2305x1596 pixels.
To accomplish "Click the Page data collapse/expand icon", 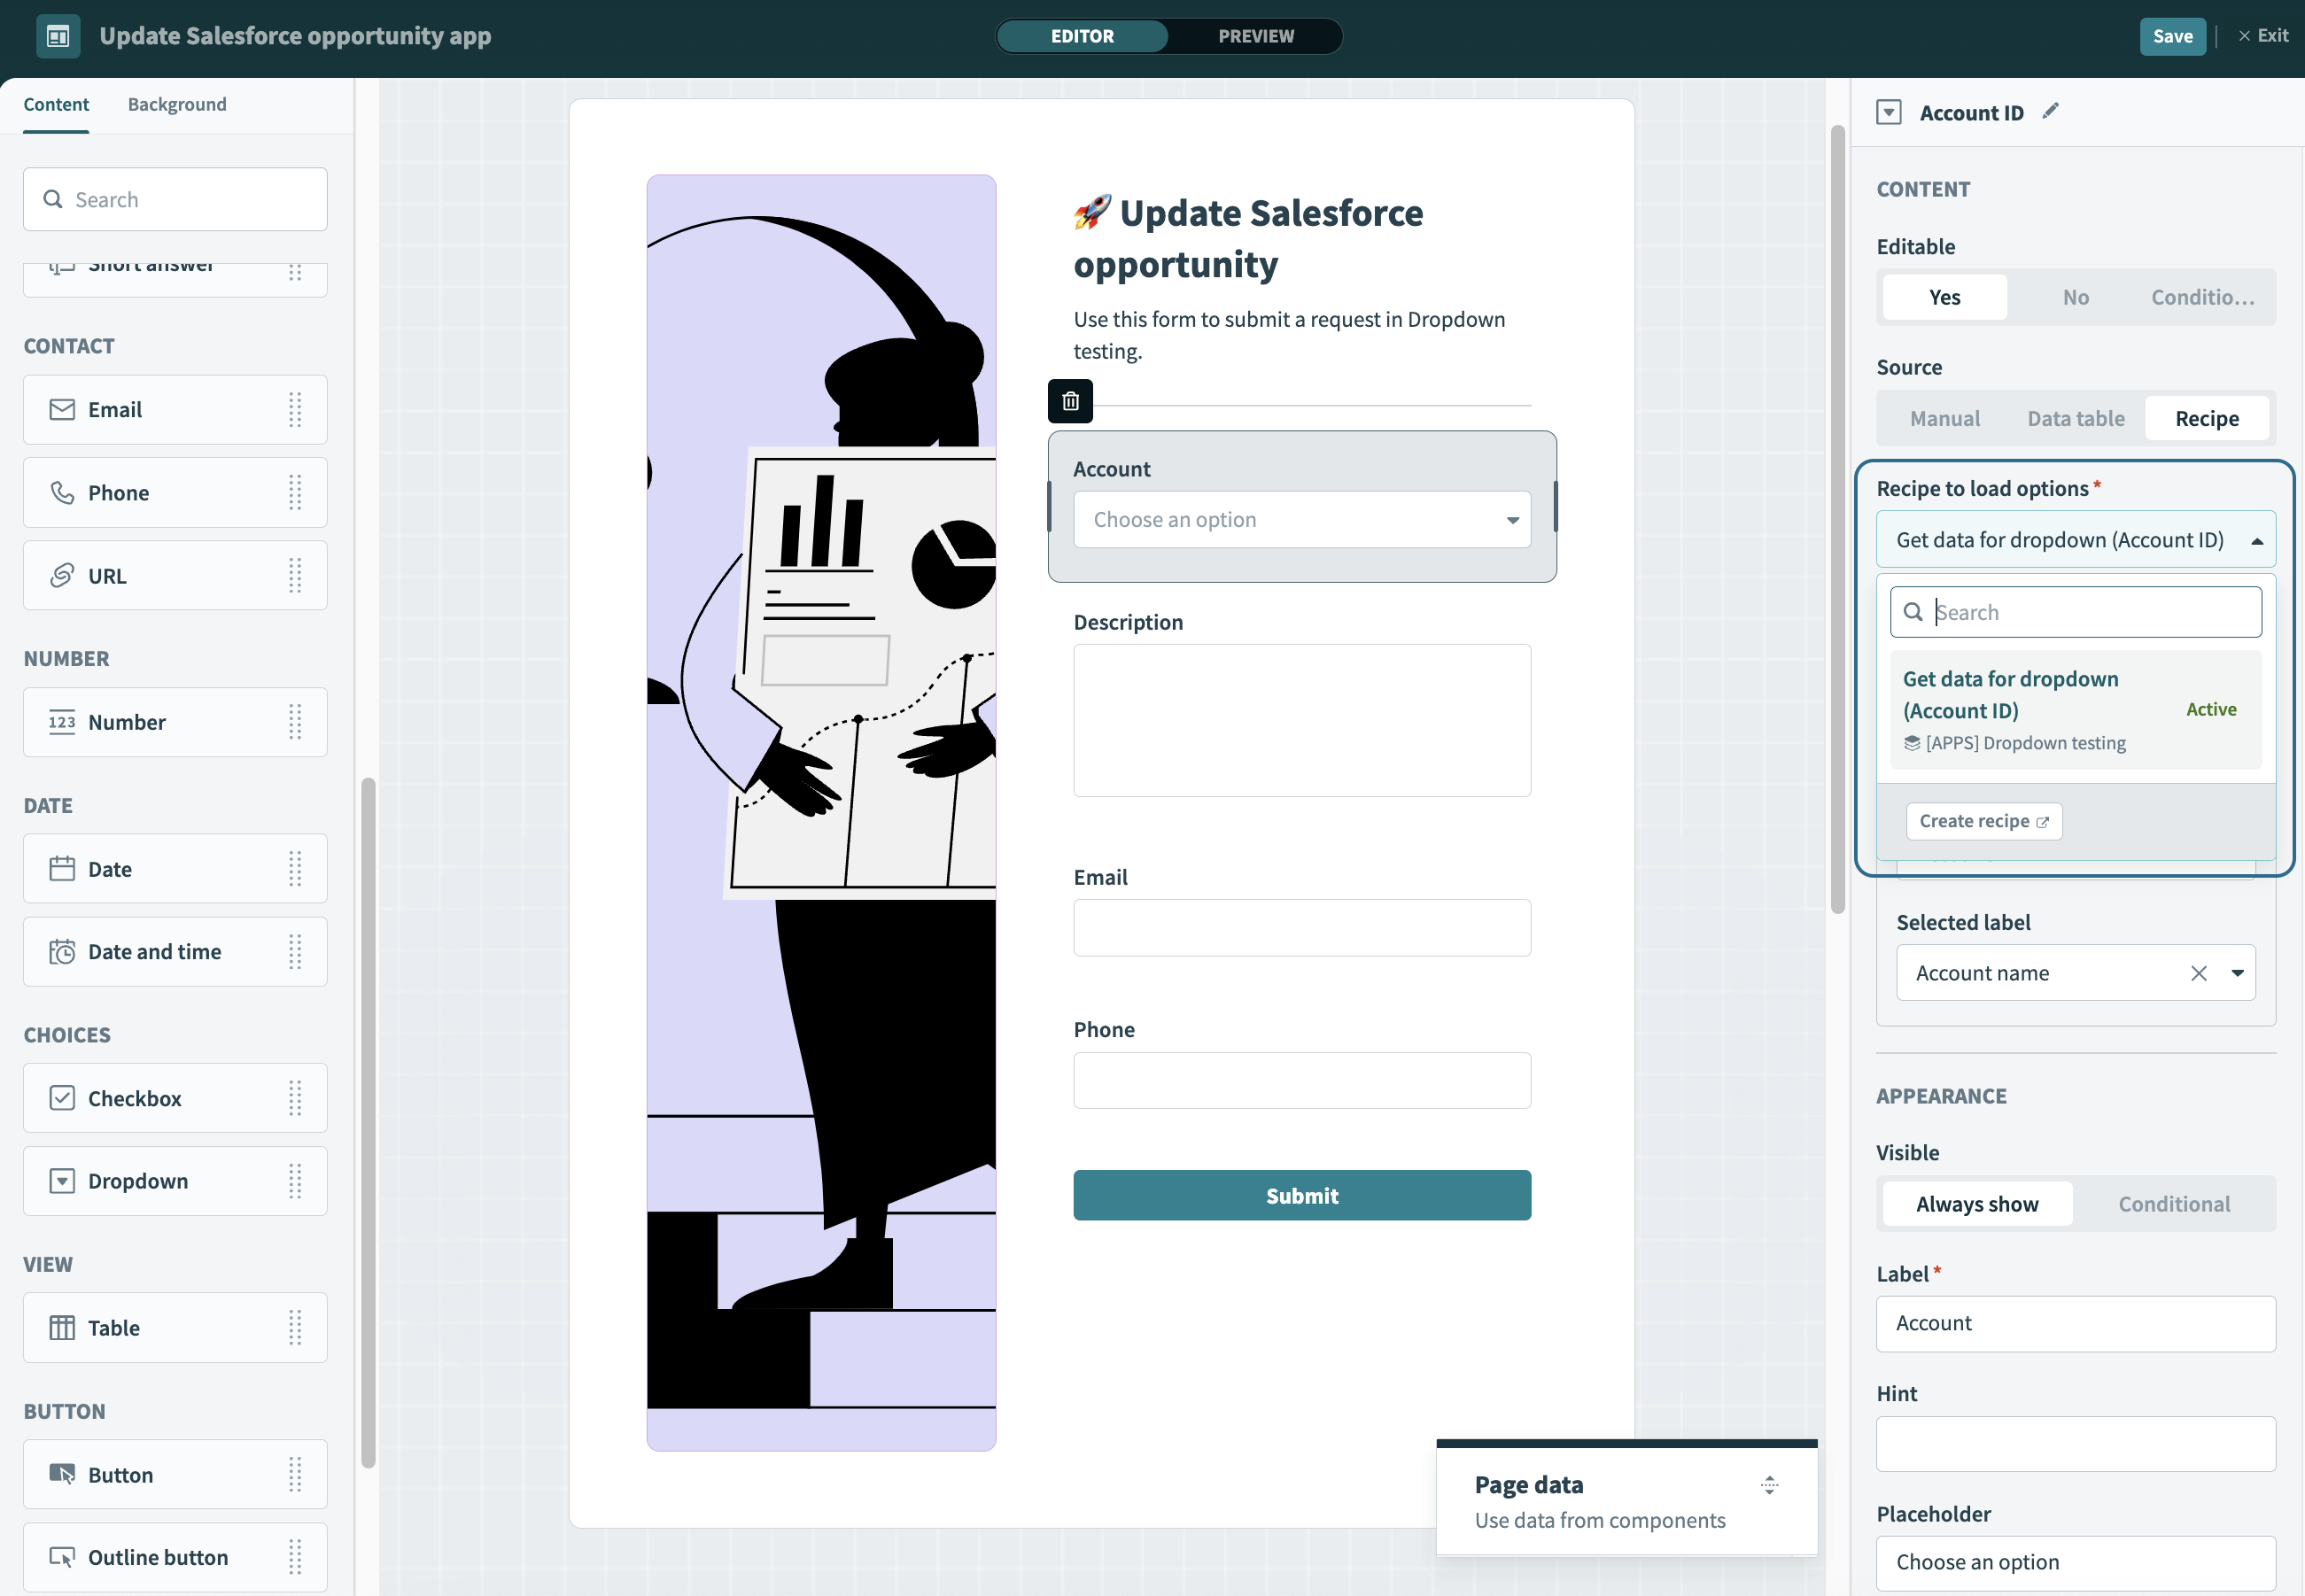I will pyautogui.click(x=1769, y=1485).
